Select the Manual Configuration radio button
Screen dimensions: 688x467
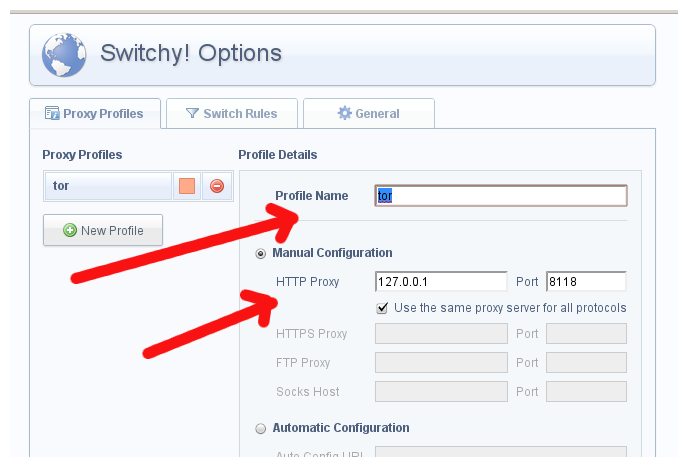[x=261, y=254]
